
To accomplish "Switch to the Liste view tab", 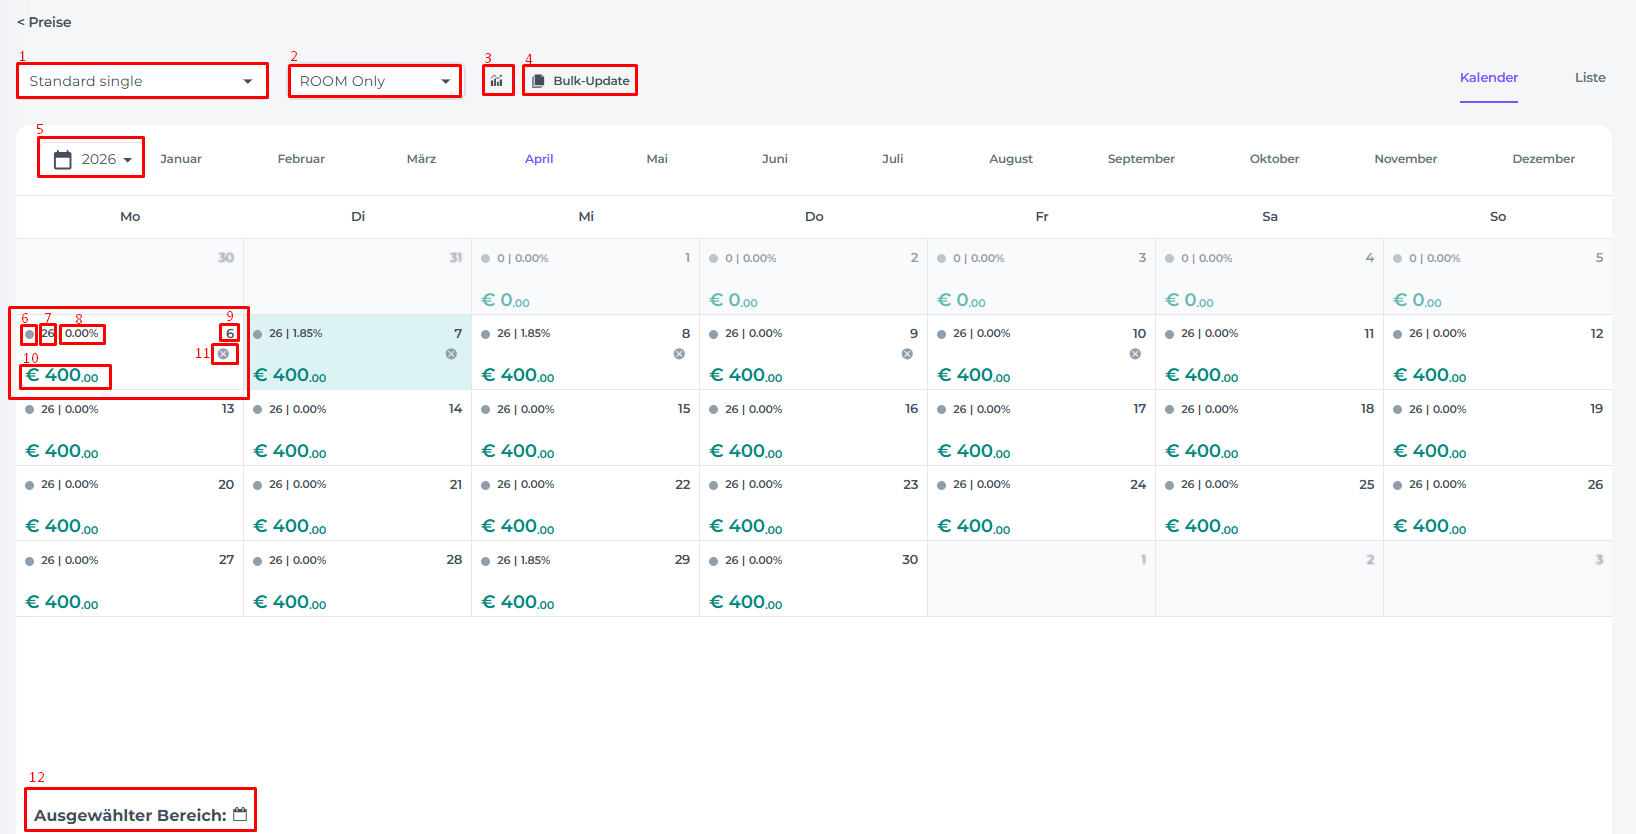I will point(1589,78).
